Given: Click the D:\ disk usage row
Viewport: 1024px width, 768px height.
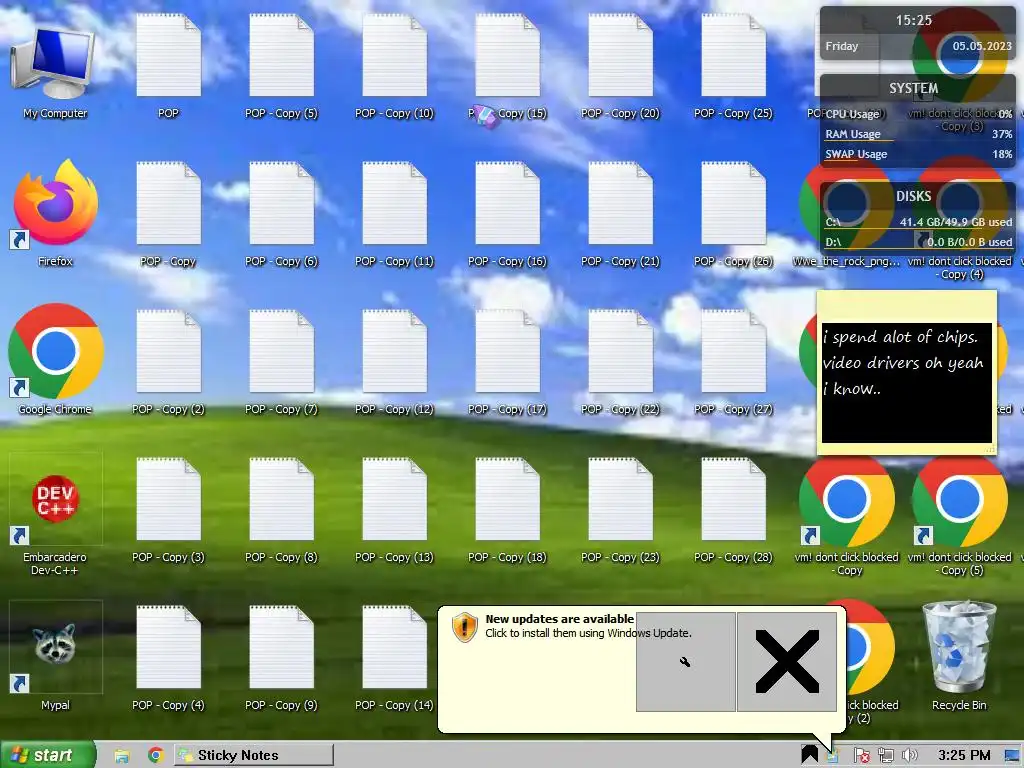Looking at the screenshot, I should (918, 242).
